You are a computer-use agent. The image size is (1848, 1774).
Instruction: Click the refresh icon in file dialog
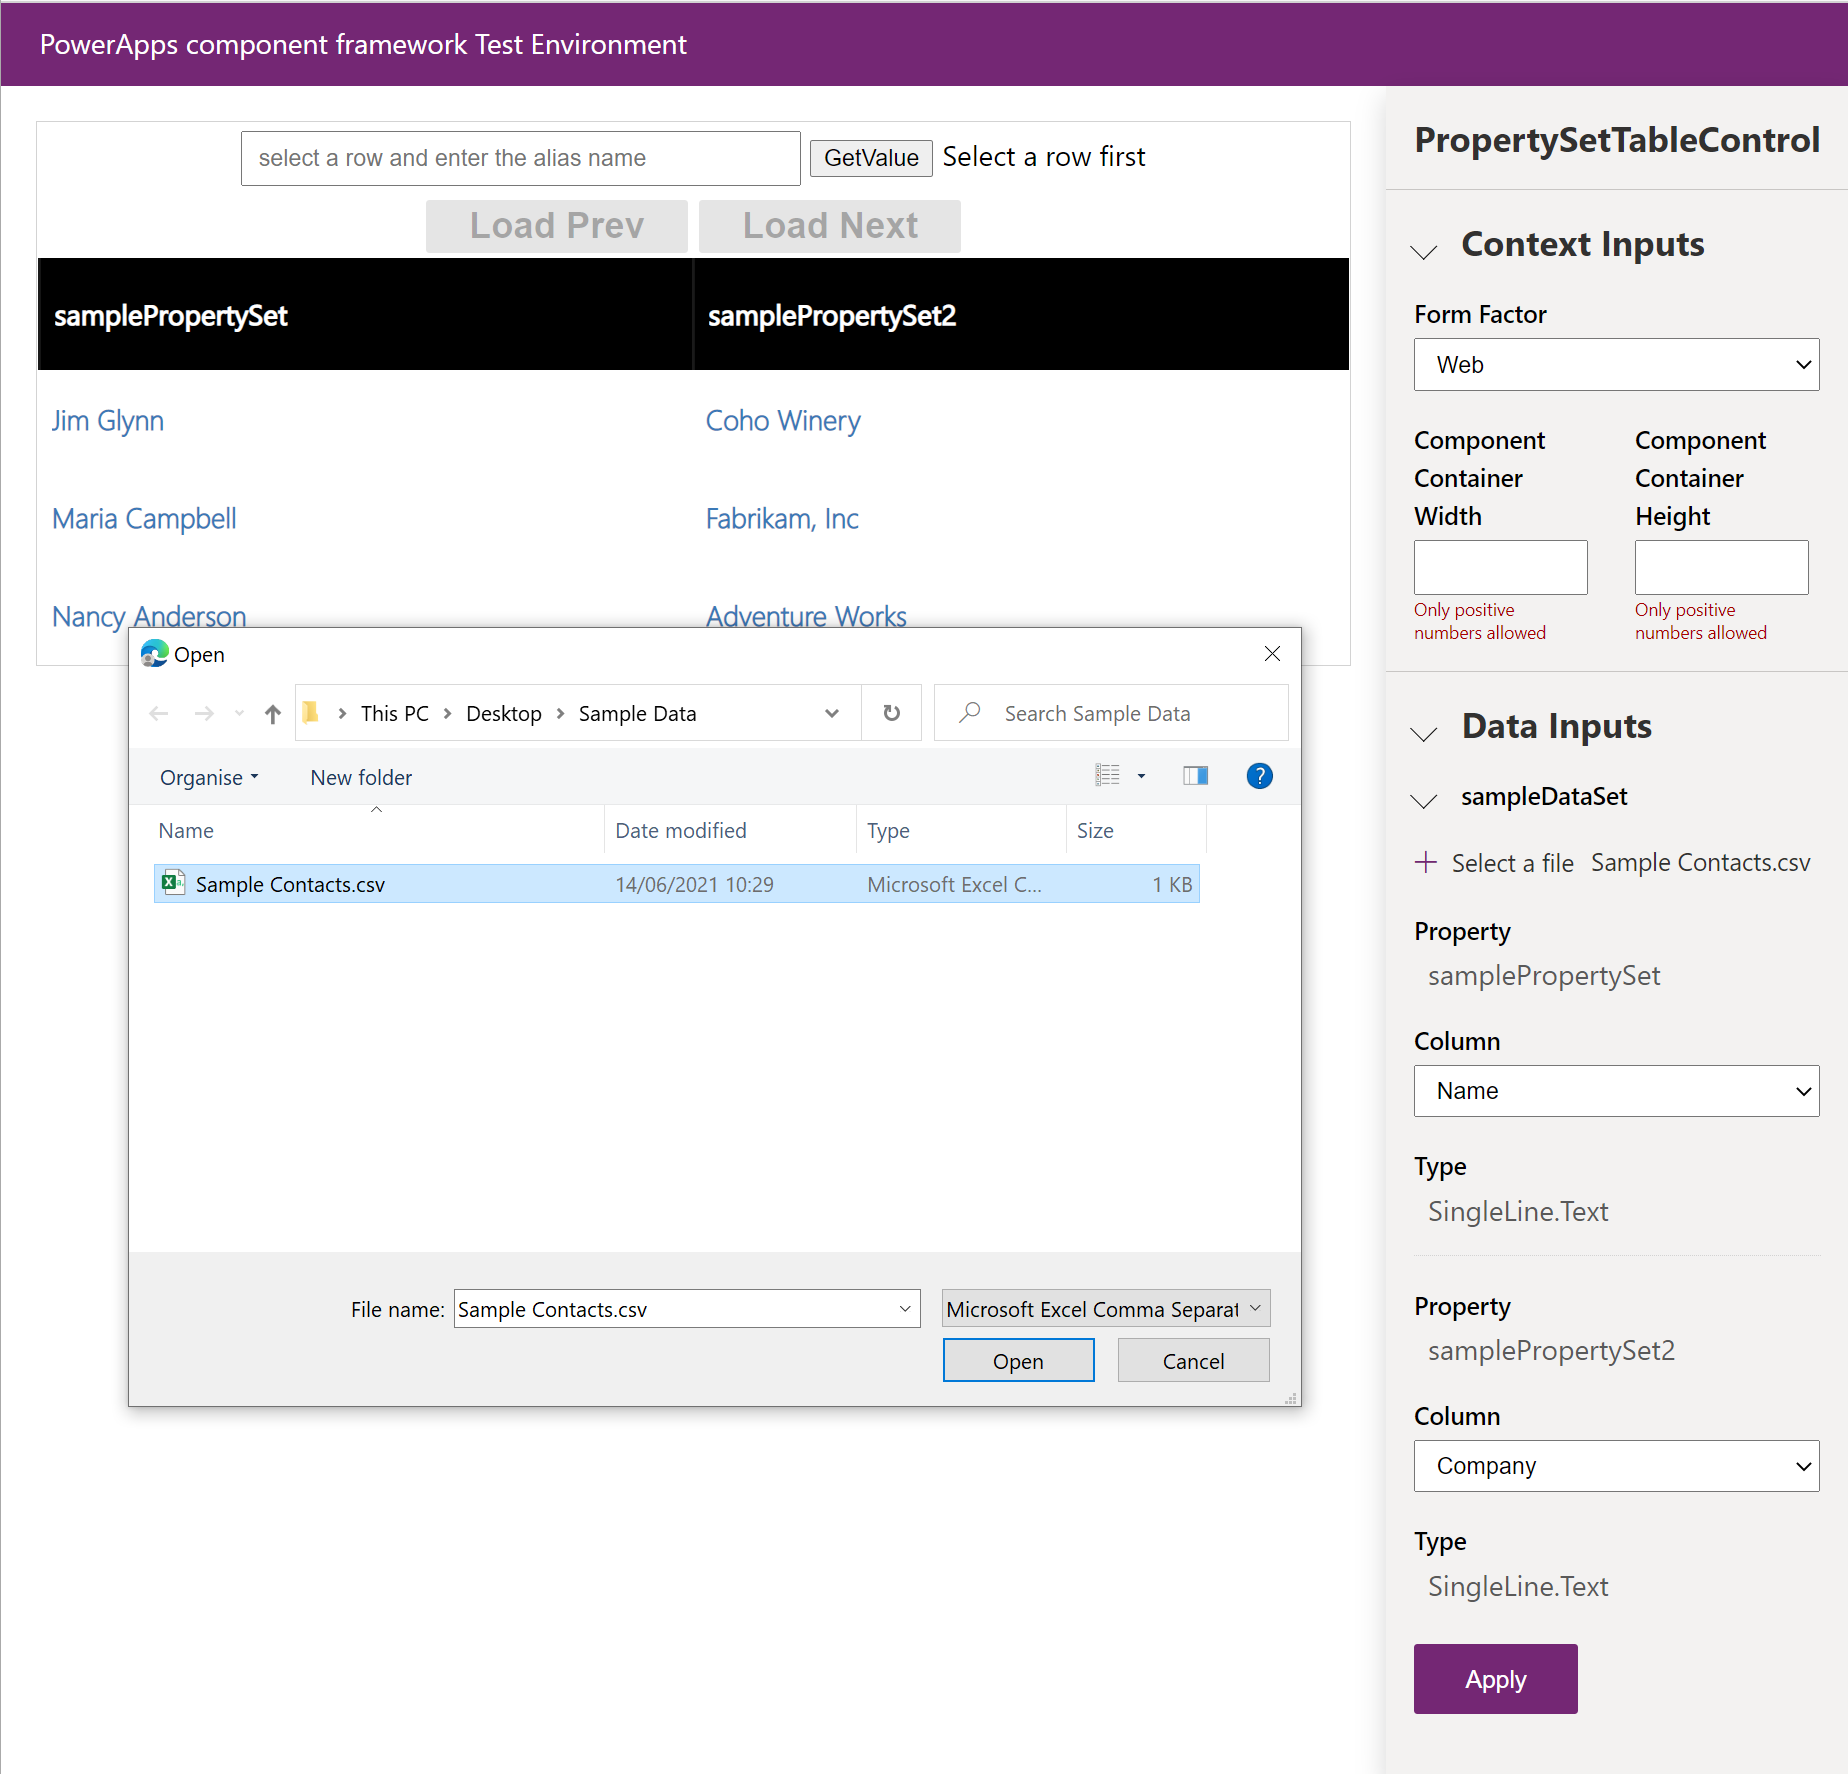[x=891, y=713]
